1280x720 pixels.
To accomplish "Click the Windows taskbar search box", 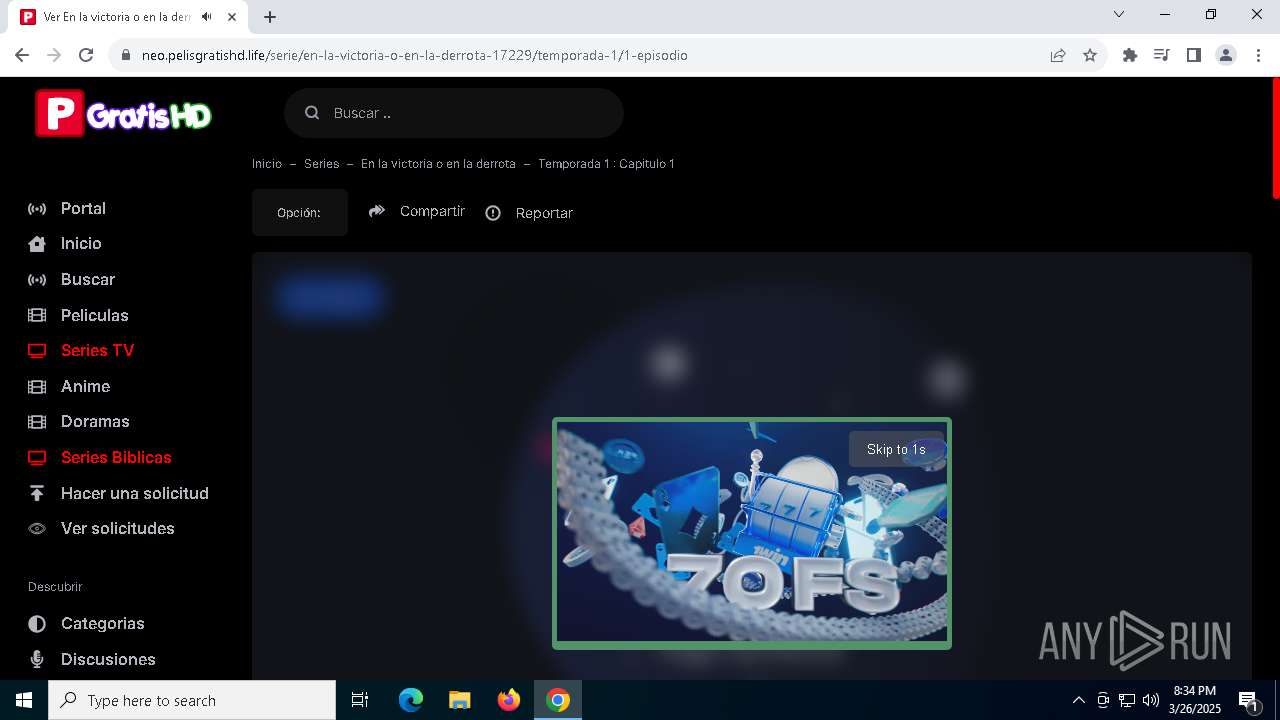I will pyautogui.click(x=192, y=700).
